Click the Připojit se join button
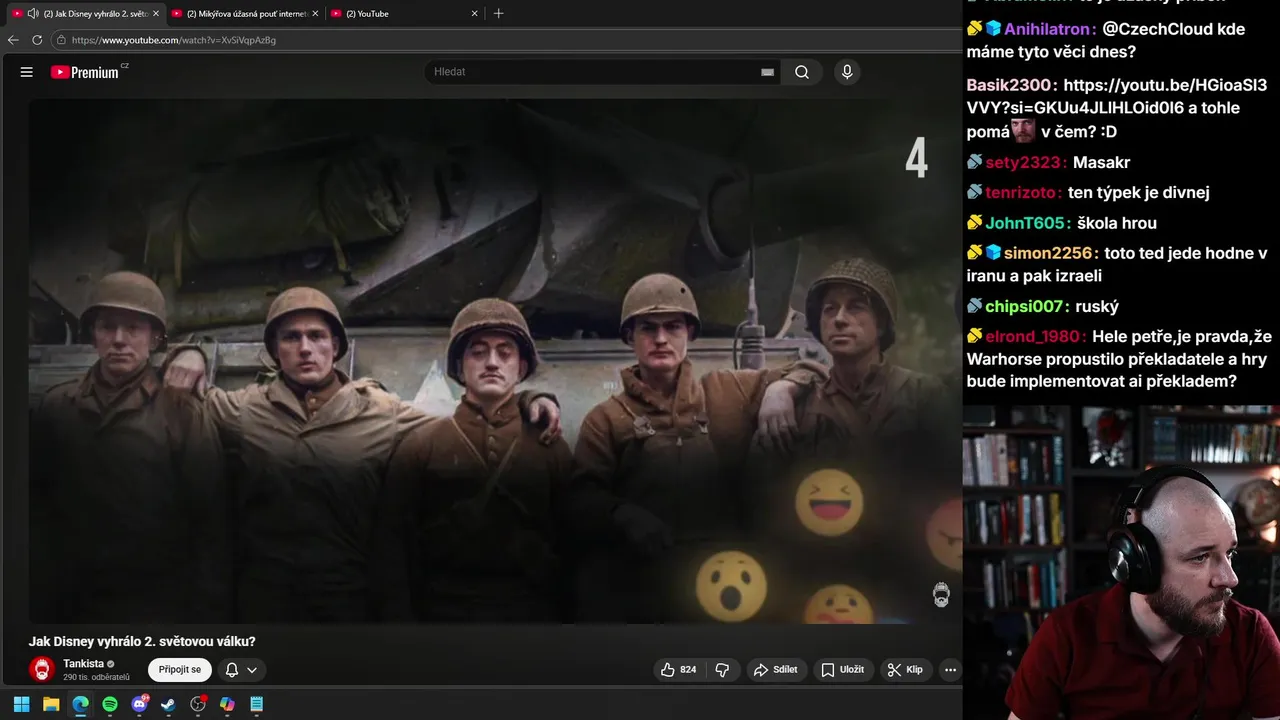This screenshot has height=720, width=1280. click(180, 670)
